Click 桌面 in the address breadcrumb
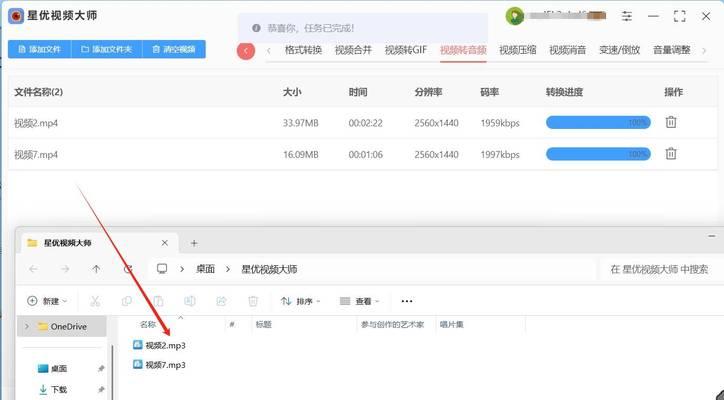This screenshot has height=400, width=724. coord(205,269)
